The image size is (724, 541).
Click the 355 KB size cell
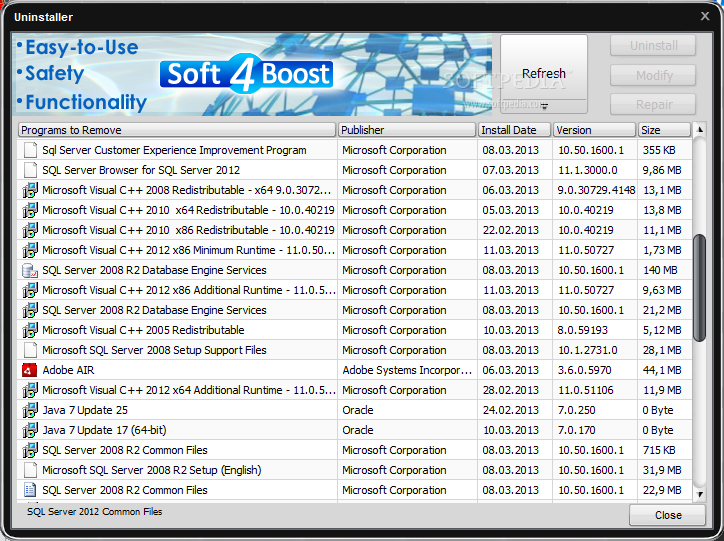[x=659, y=150]
